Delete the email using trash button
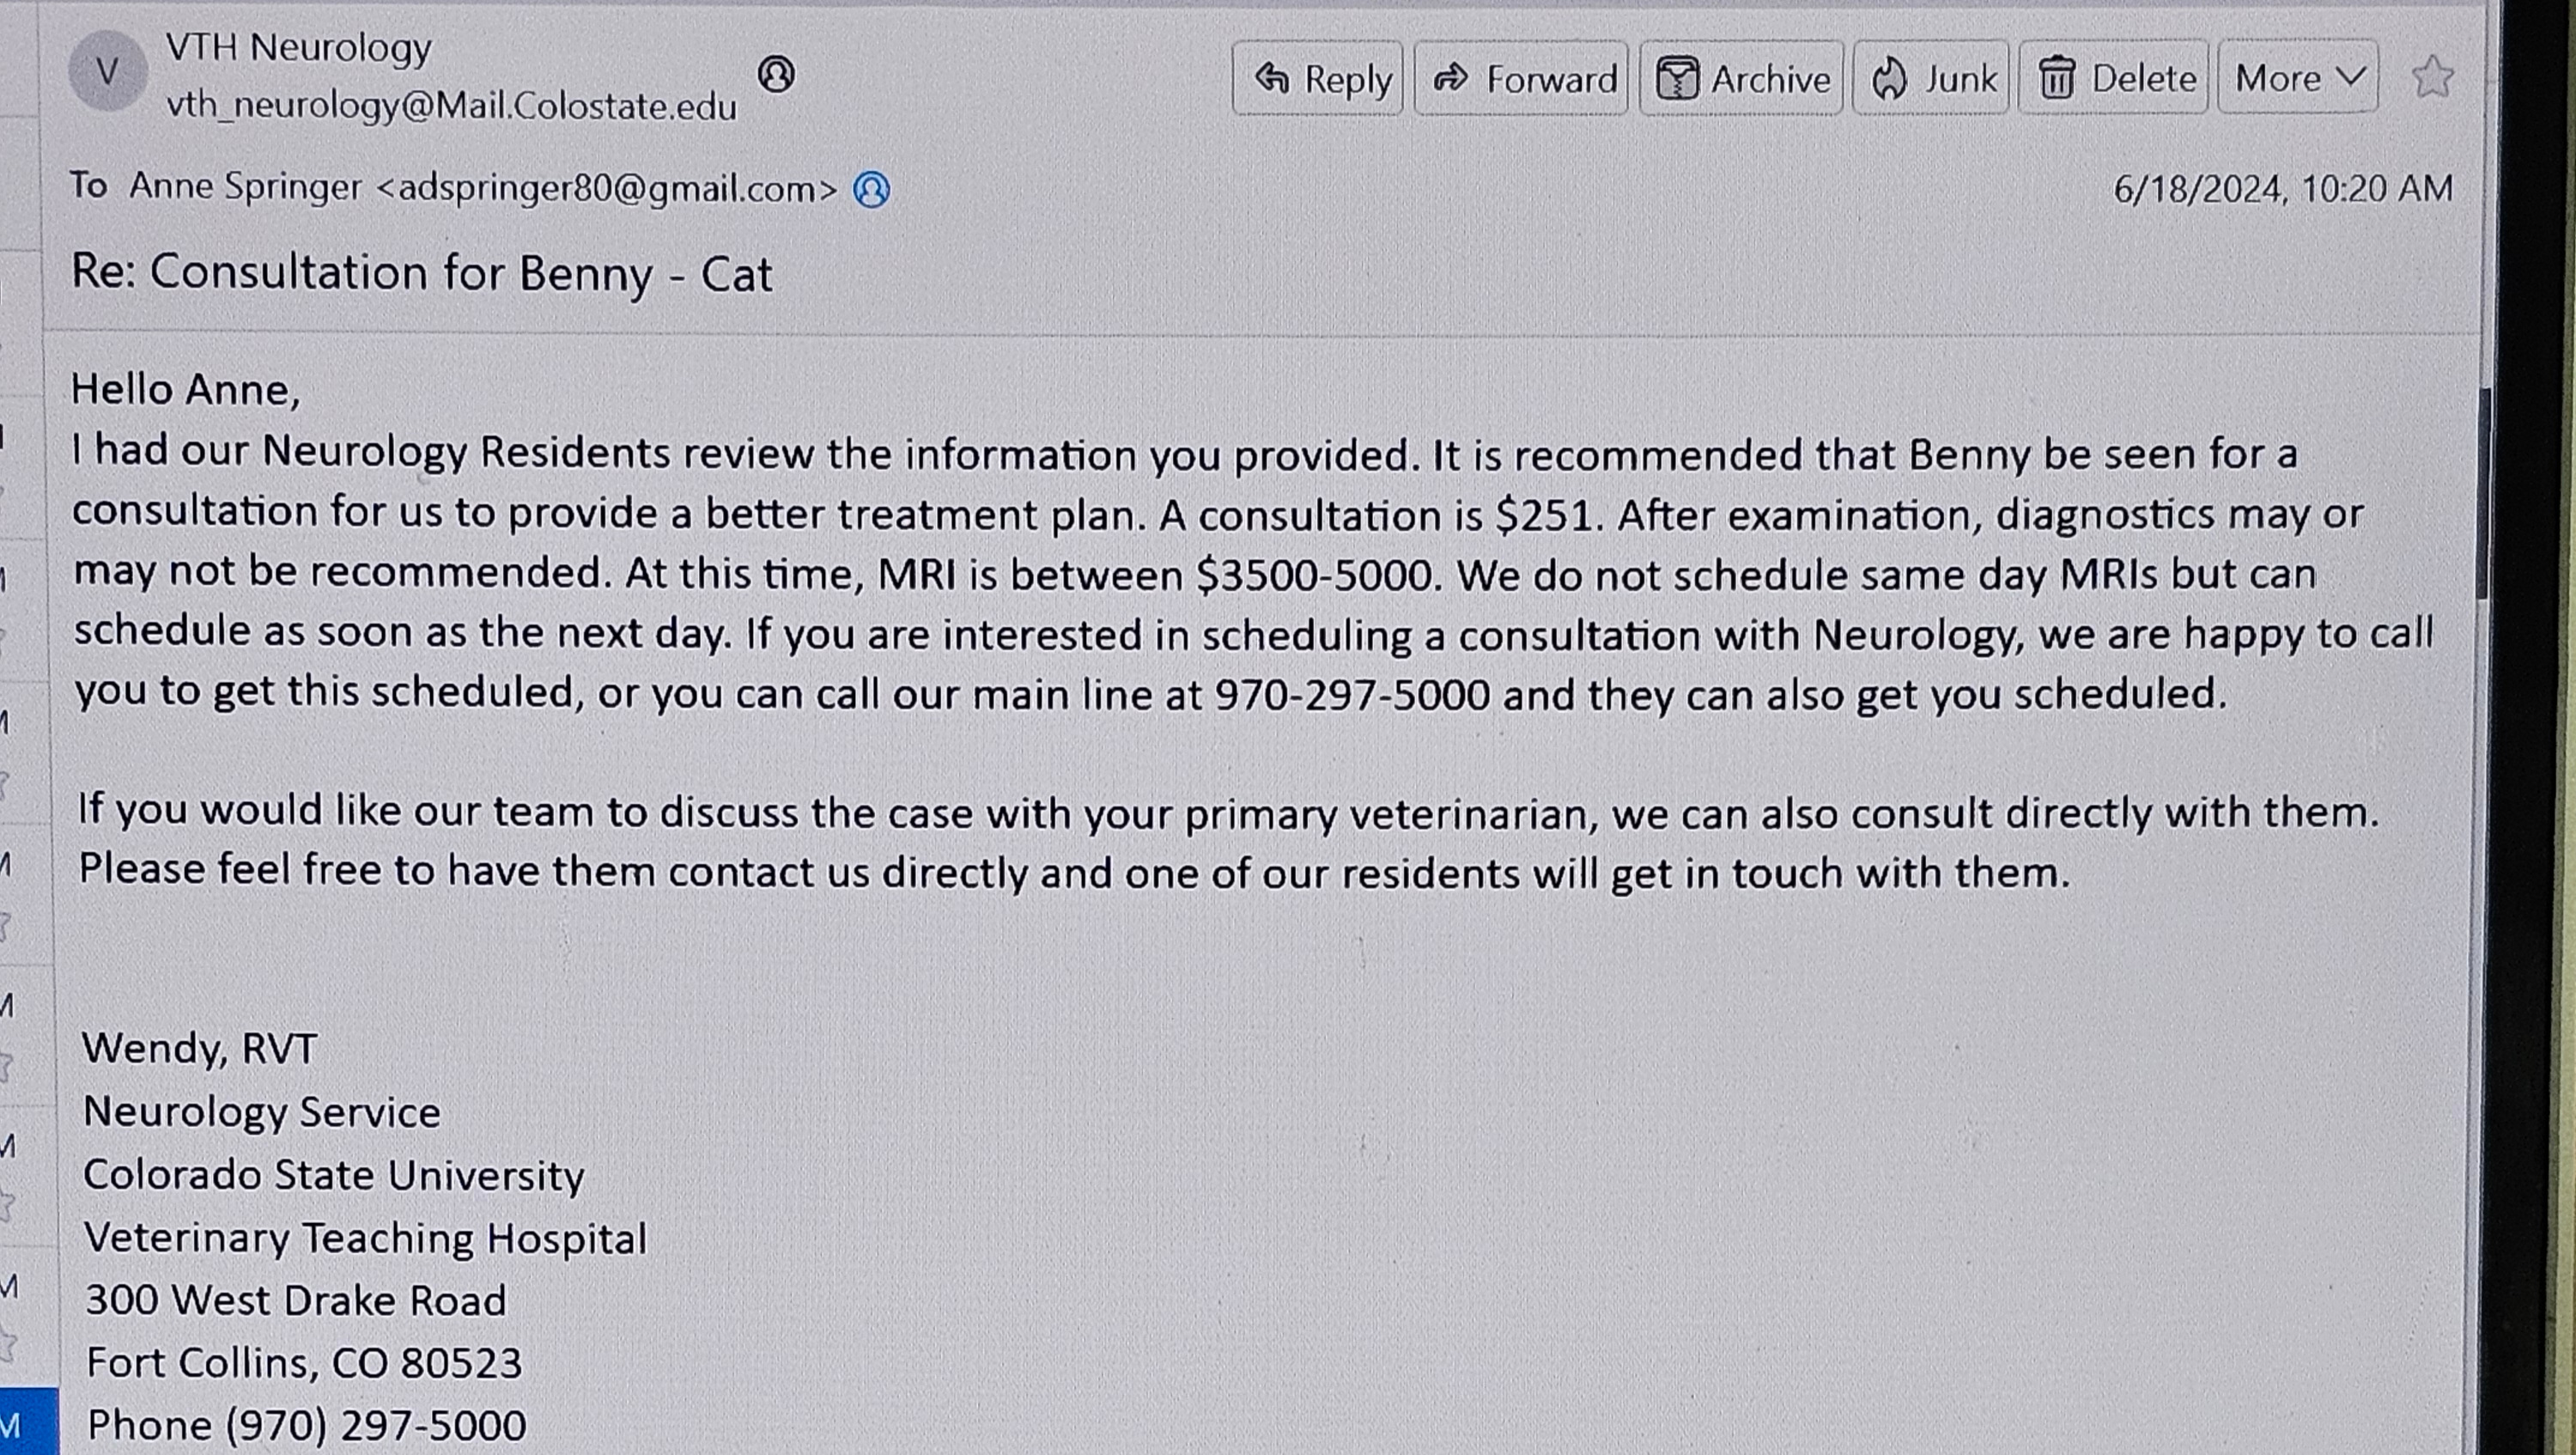Screen dimensions: 2576x1455 point(2113,79)
